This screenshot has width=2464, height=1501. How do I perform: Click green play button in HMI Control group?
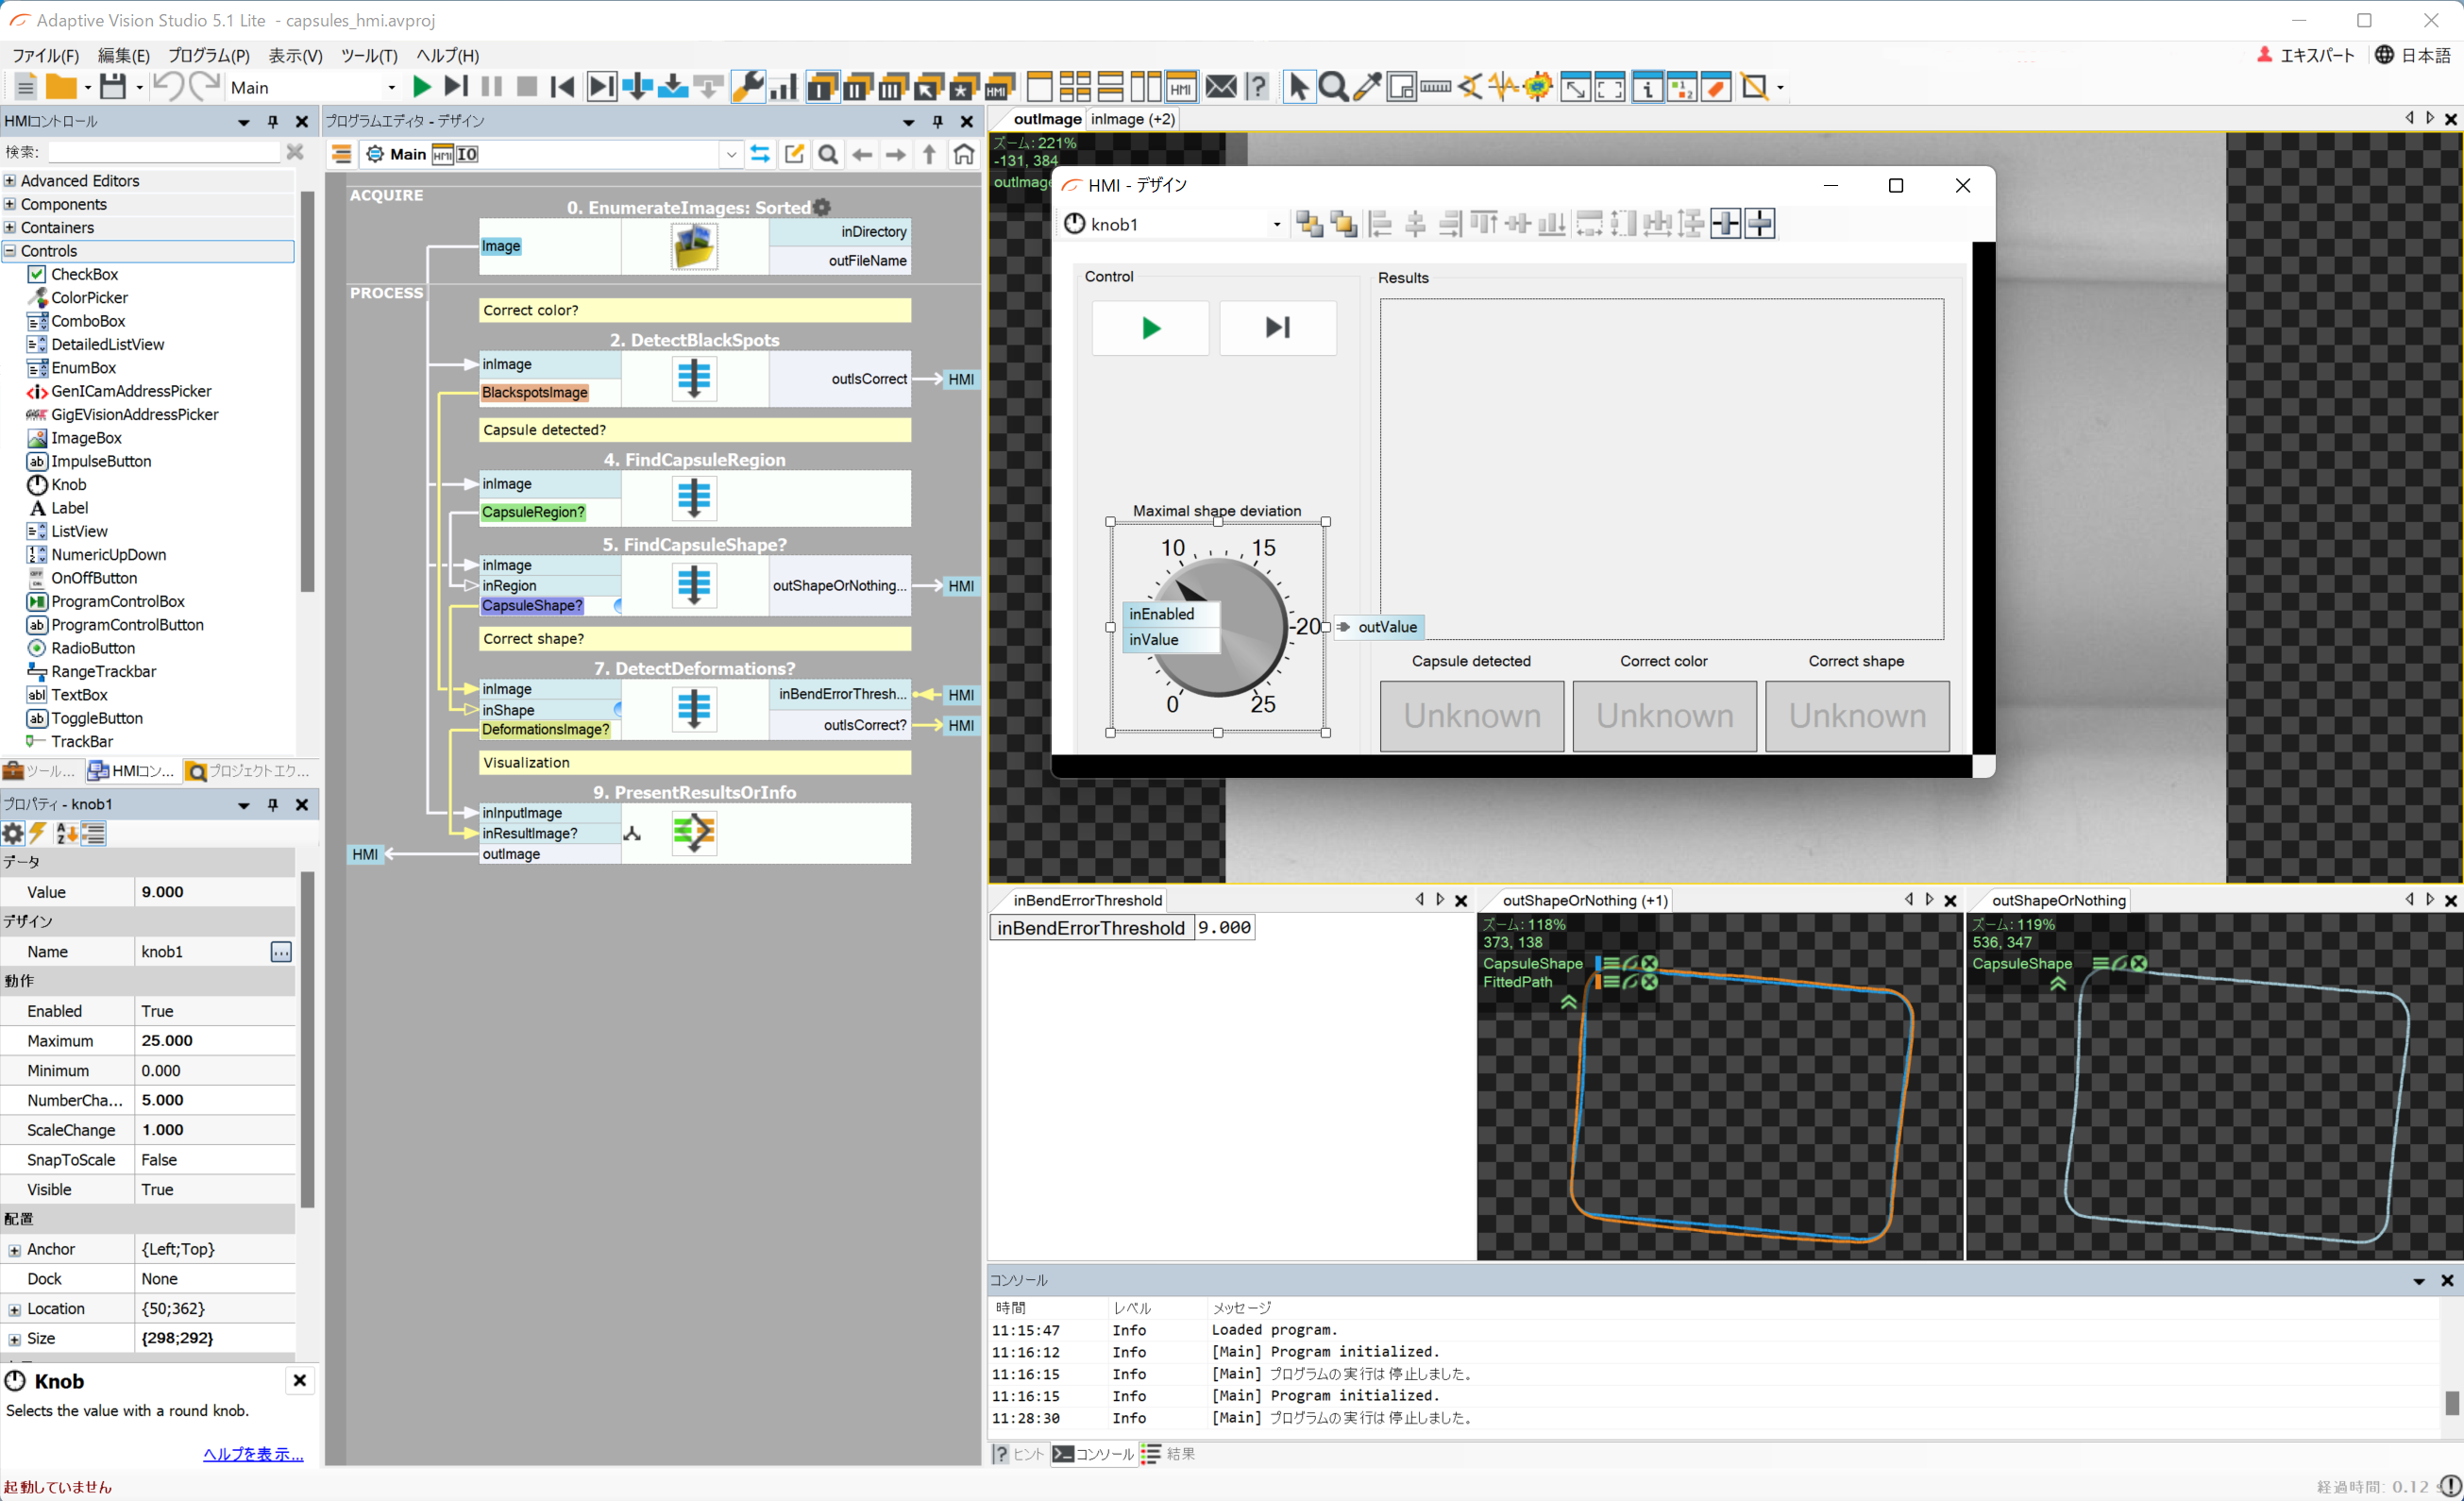click(x=1150, y=328)
